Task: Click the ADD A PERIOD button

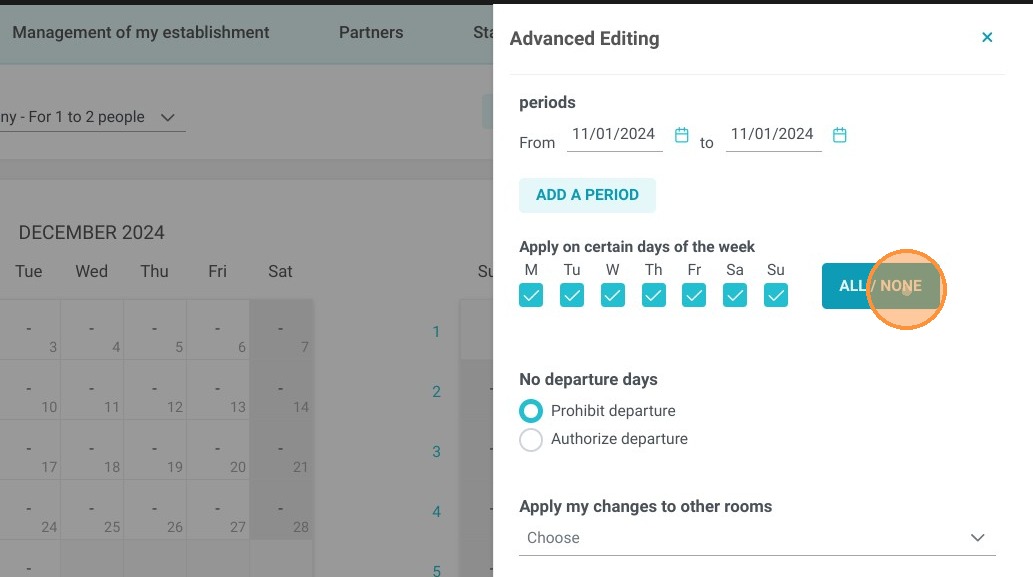Action: pyautogui.click(x=587, y=195)
